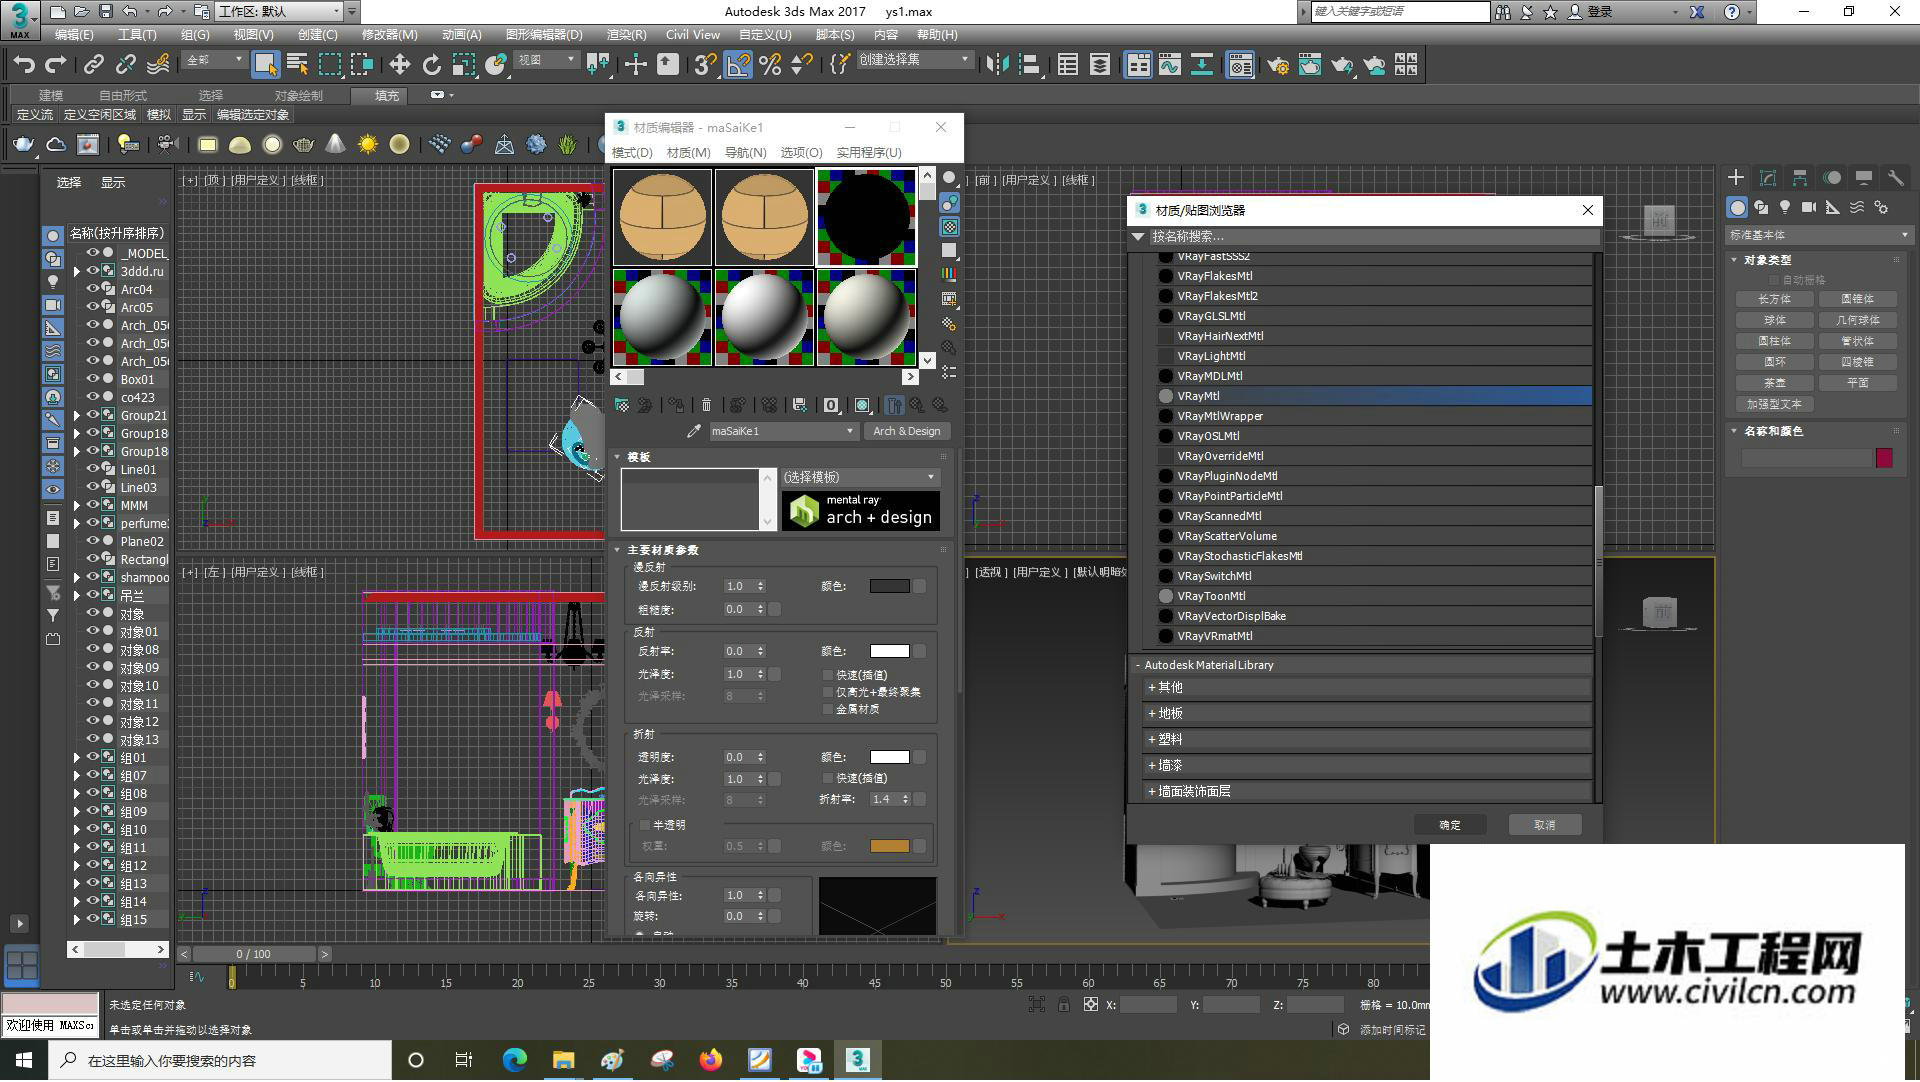Choose the Select and Rotate tool
Viewport: 1920px width, 1082px height.
[x=432, y=65]
